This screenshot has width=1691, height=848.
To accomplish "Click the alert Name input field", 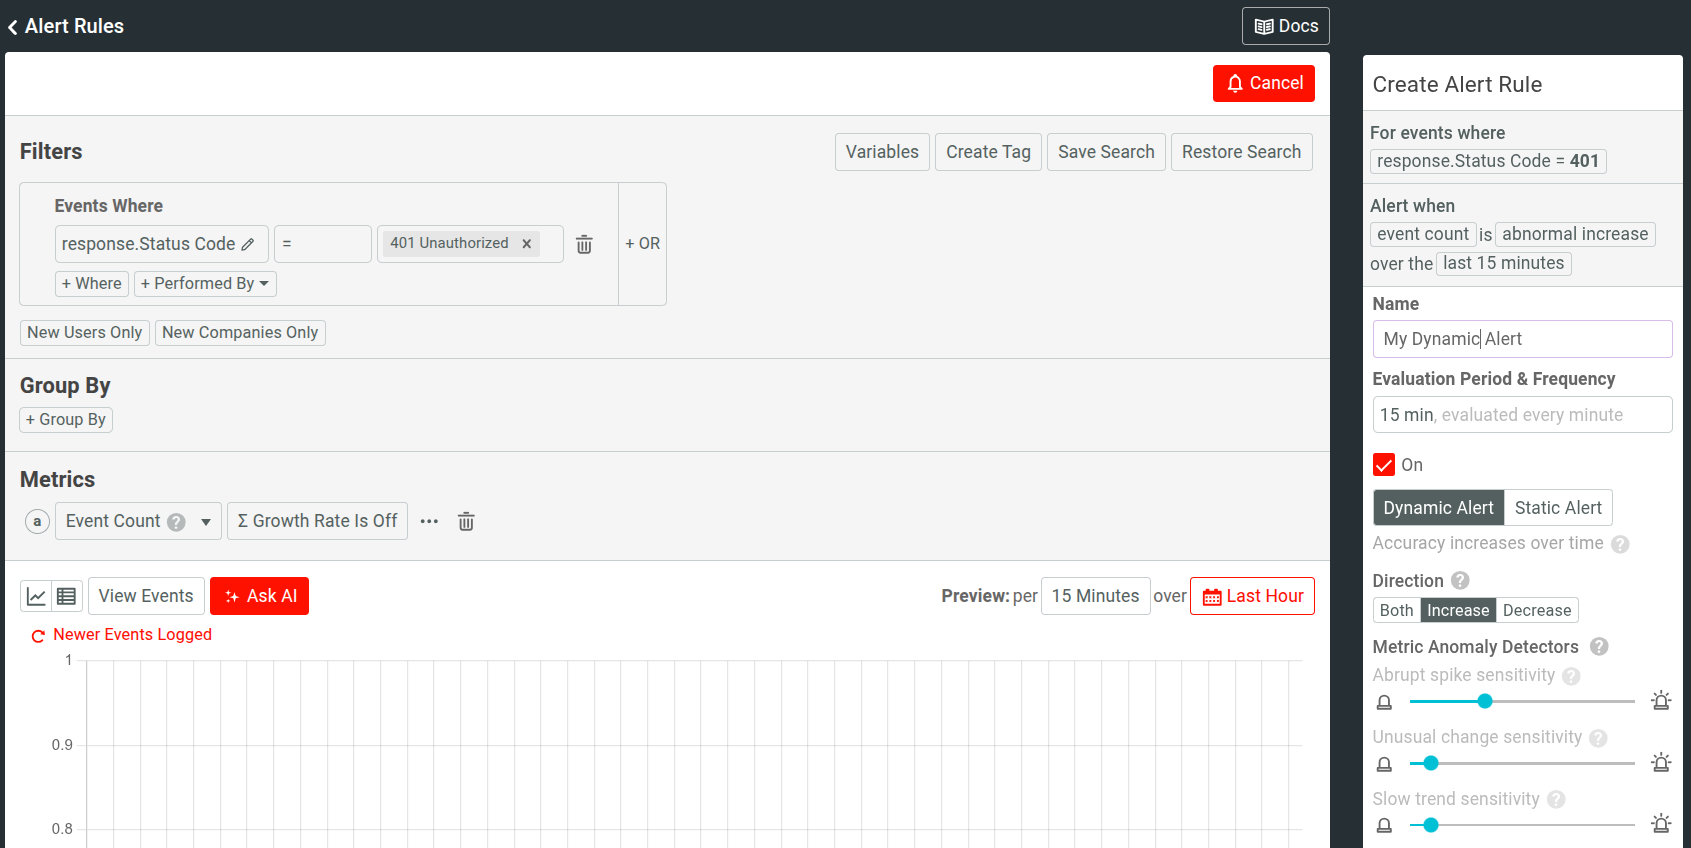I will (x=1521, y=339).
